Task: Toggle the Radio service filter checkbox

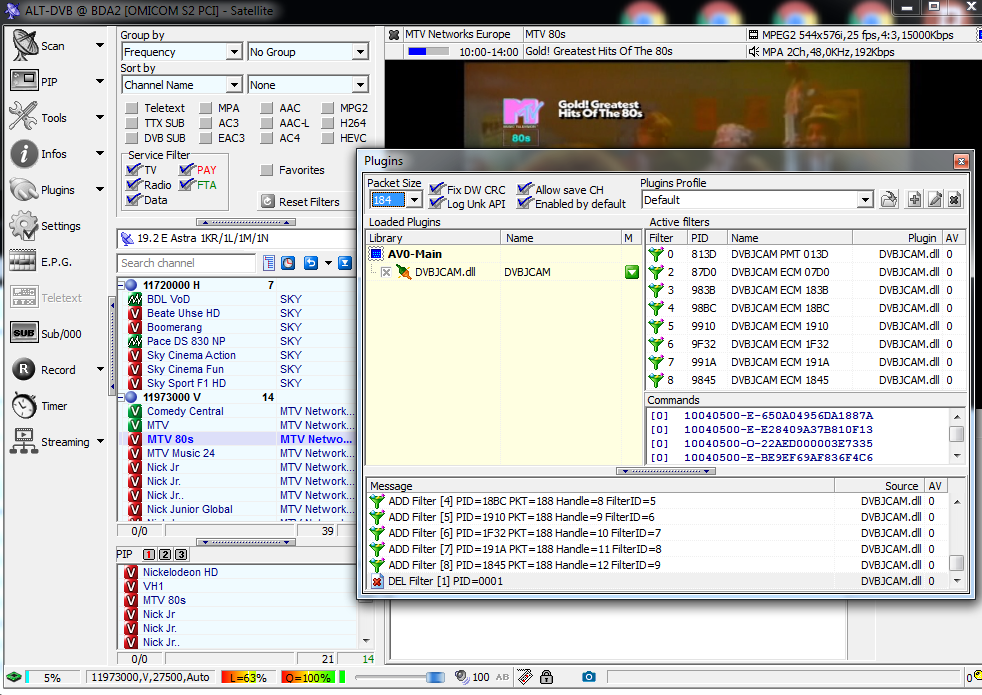Action: [133, 184]
